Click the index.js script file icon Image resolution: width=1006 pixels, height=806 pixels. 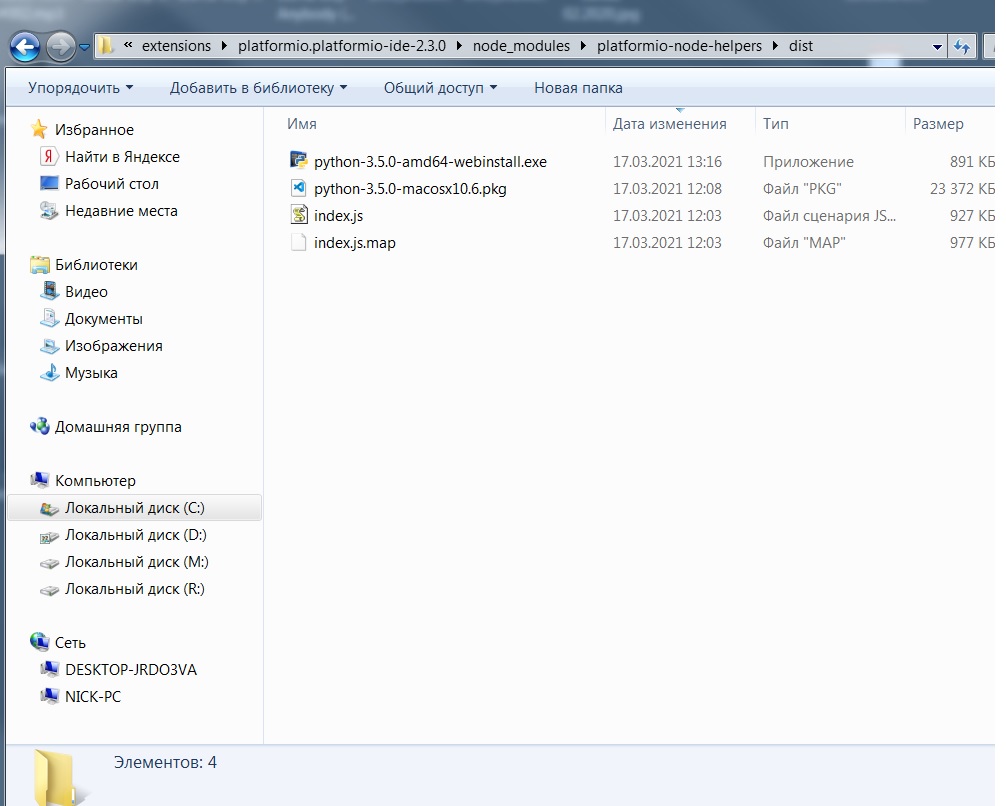click(299, 214)
